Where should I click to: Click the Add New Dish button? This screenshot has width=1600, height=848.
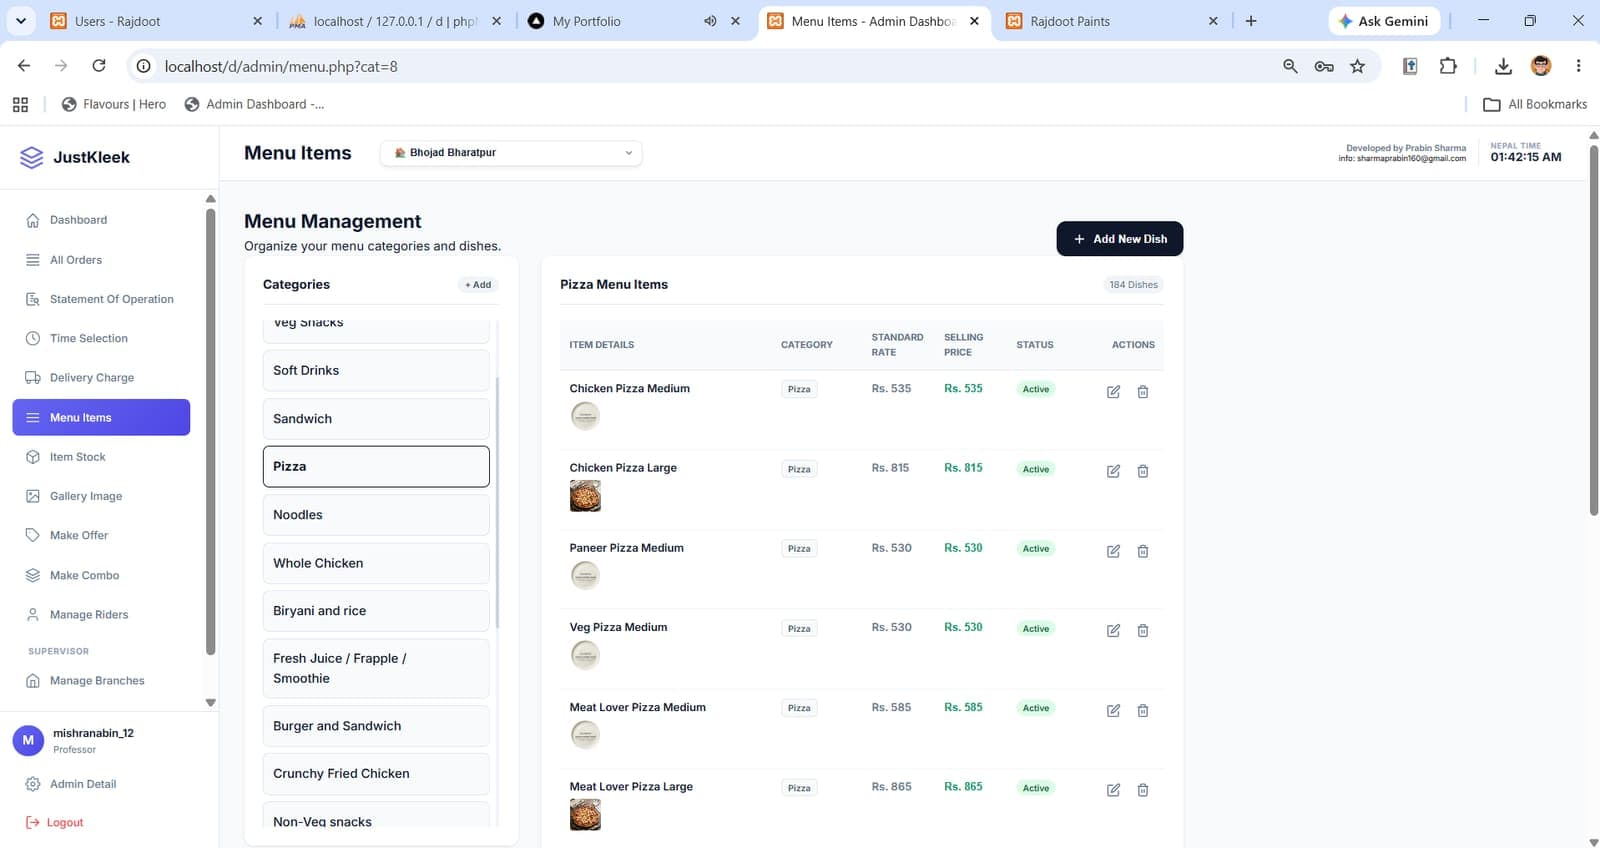tap(1119, 239)
